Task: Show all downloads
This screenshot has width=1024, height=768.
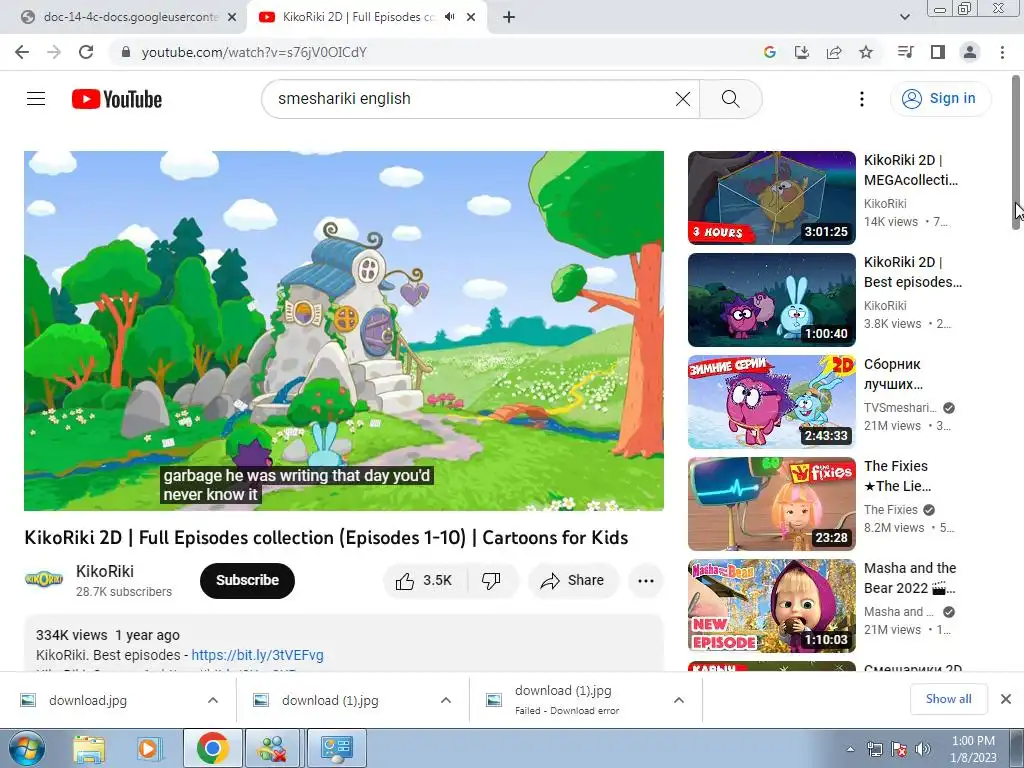Action: coord(948,699)
